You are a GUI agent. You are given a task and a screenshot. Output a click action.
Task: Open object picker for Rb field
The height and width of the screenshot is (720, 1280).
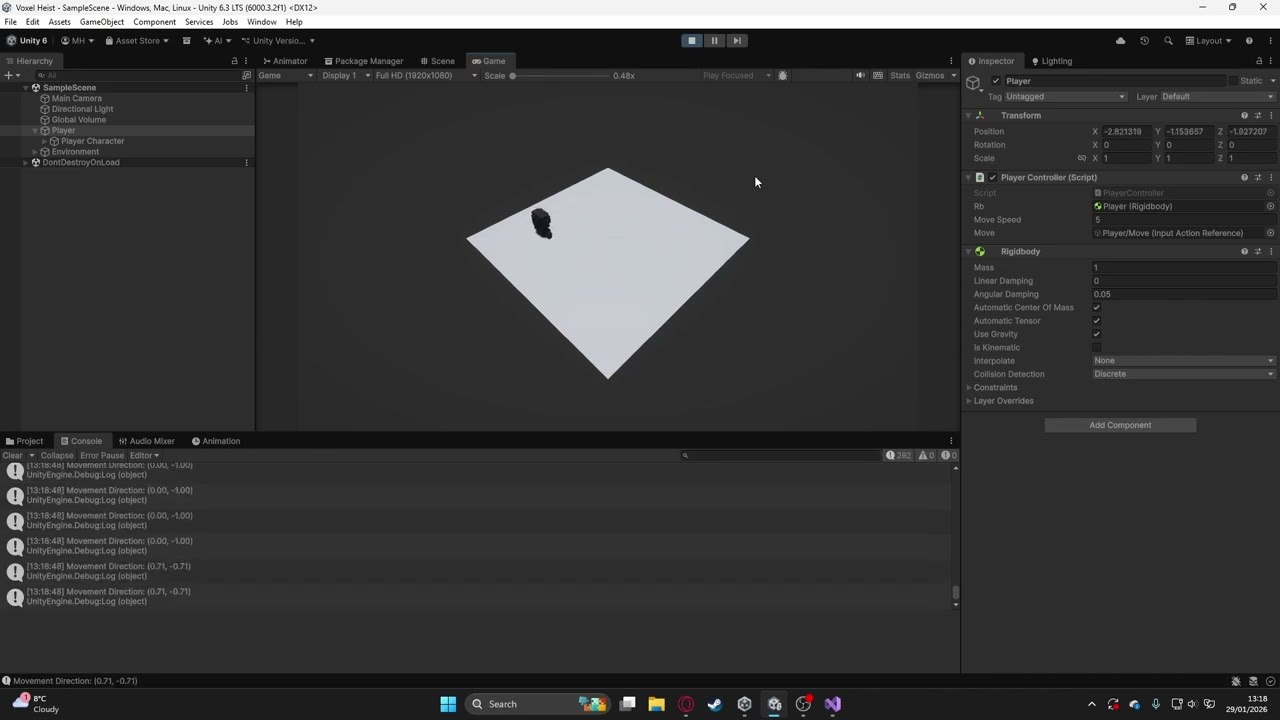pos(1270,206)
